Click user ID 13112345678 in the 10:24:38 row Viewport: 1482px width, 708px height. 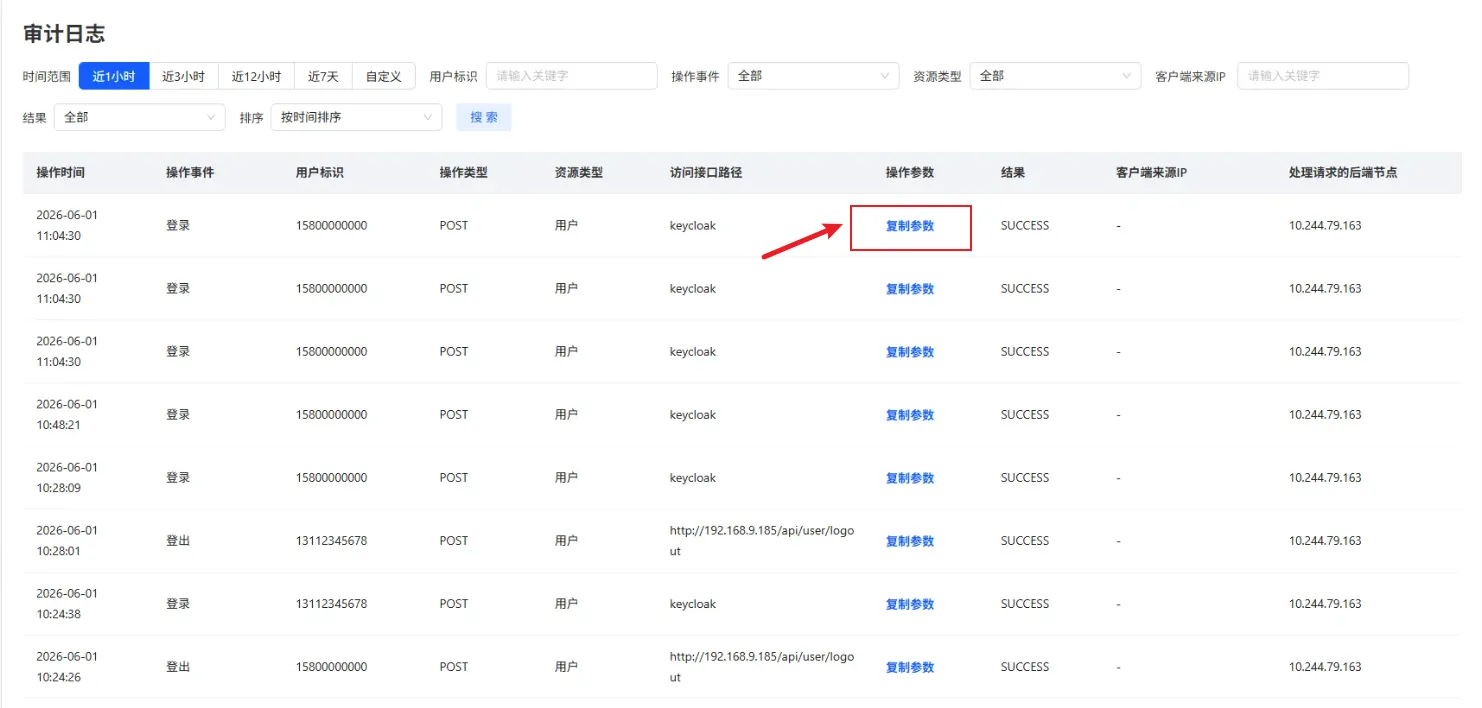coord(332,604)
